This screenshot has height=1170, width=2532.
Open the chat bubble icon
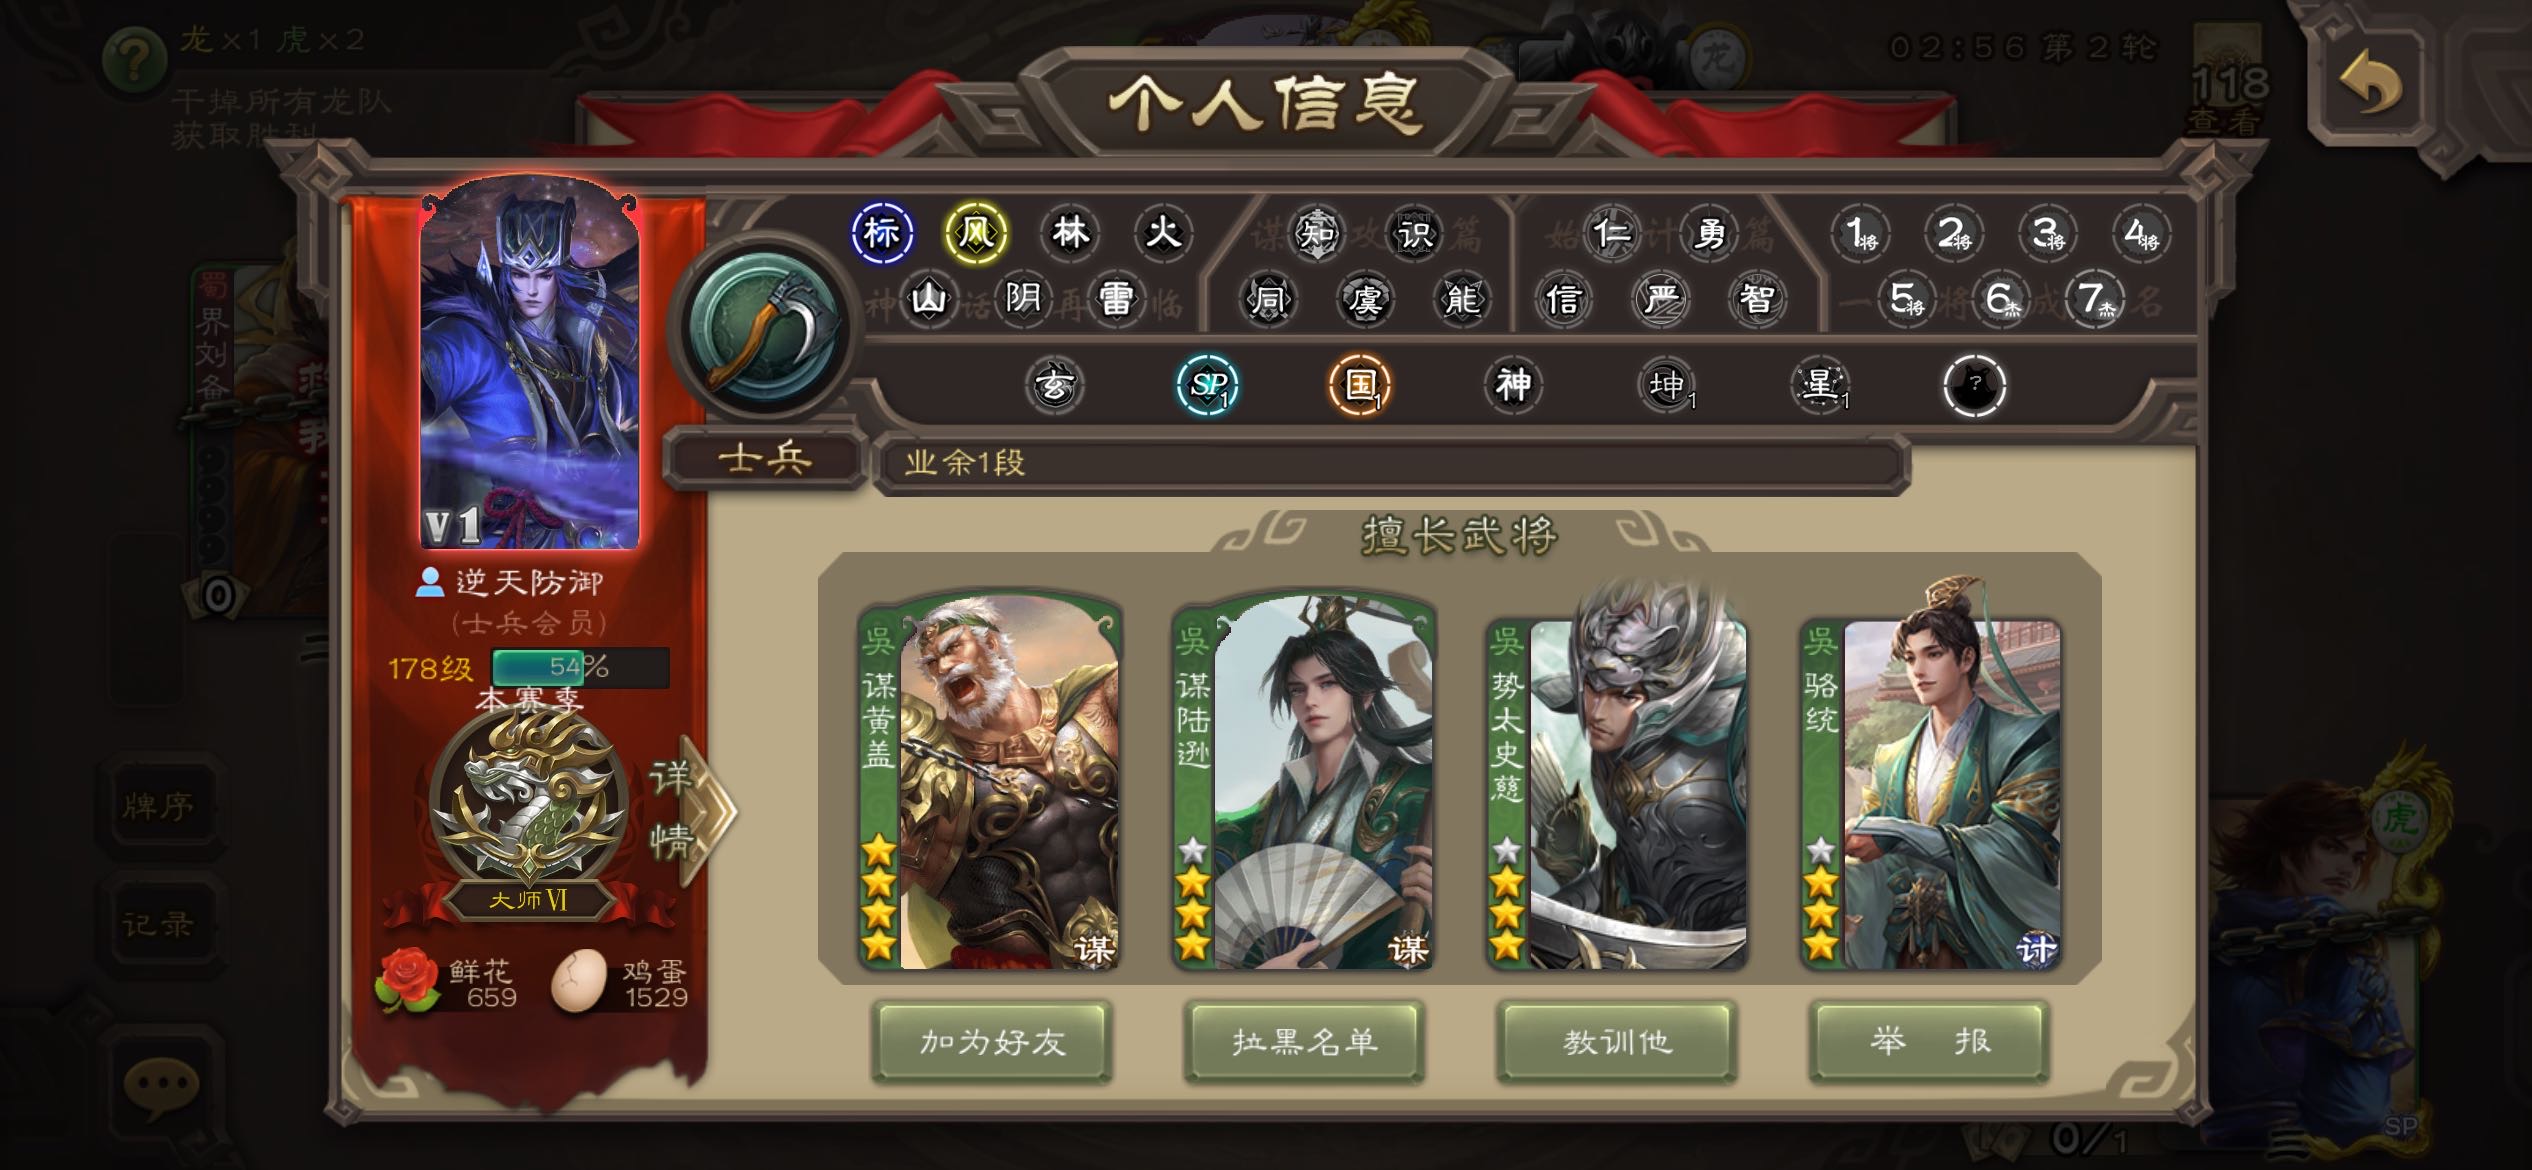pyautogui.click(x=161, y=1084)
